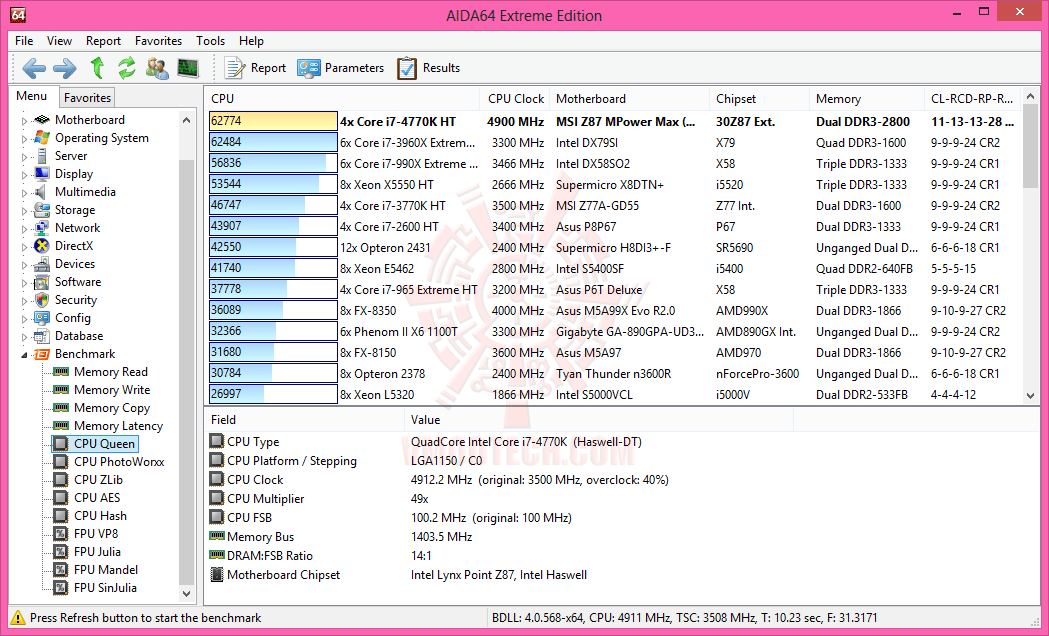Viewport: 1049px width, 636px height.
Task: Select the Devices icon in tree
Action: (x=42, y=264)
